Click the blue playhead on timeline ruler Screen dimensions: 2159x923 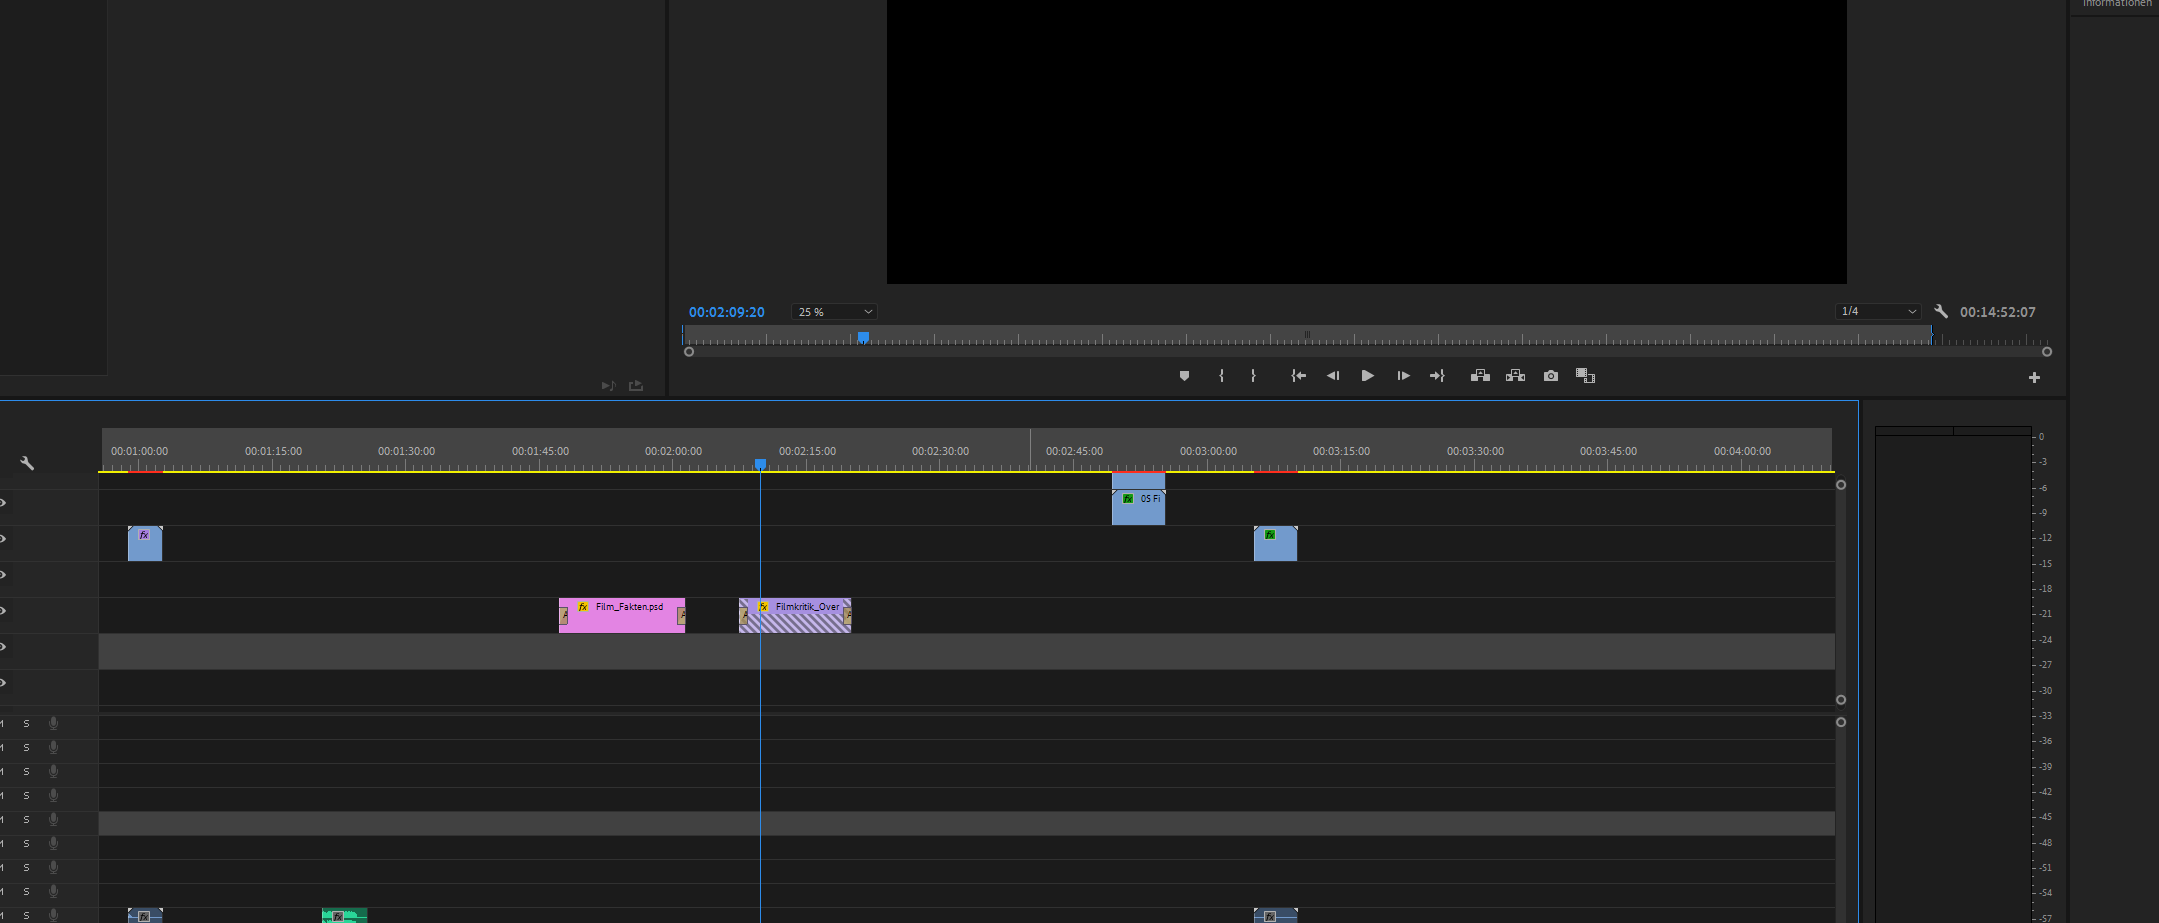[x=760, y=464]
